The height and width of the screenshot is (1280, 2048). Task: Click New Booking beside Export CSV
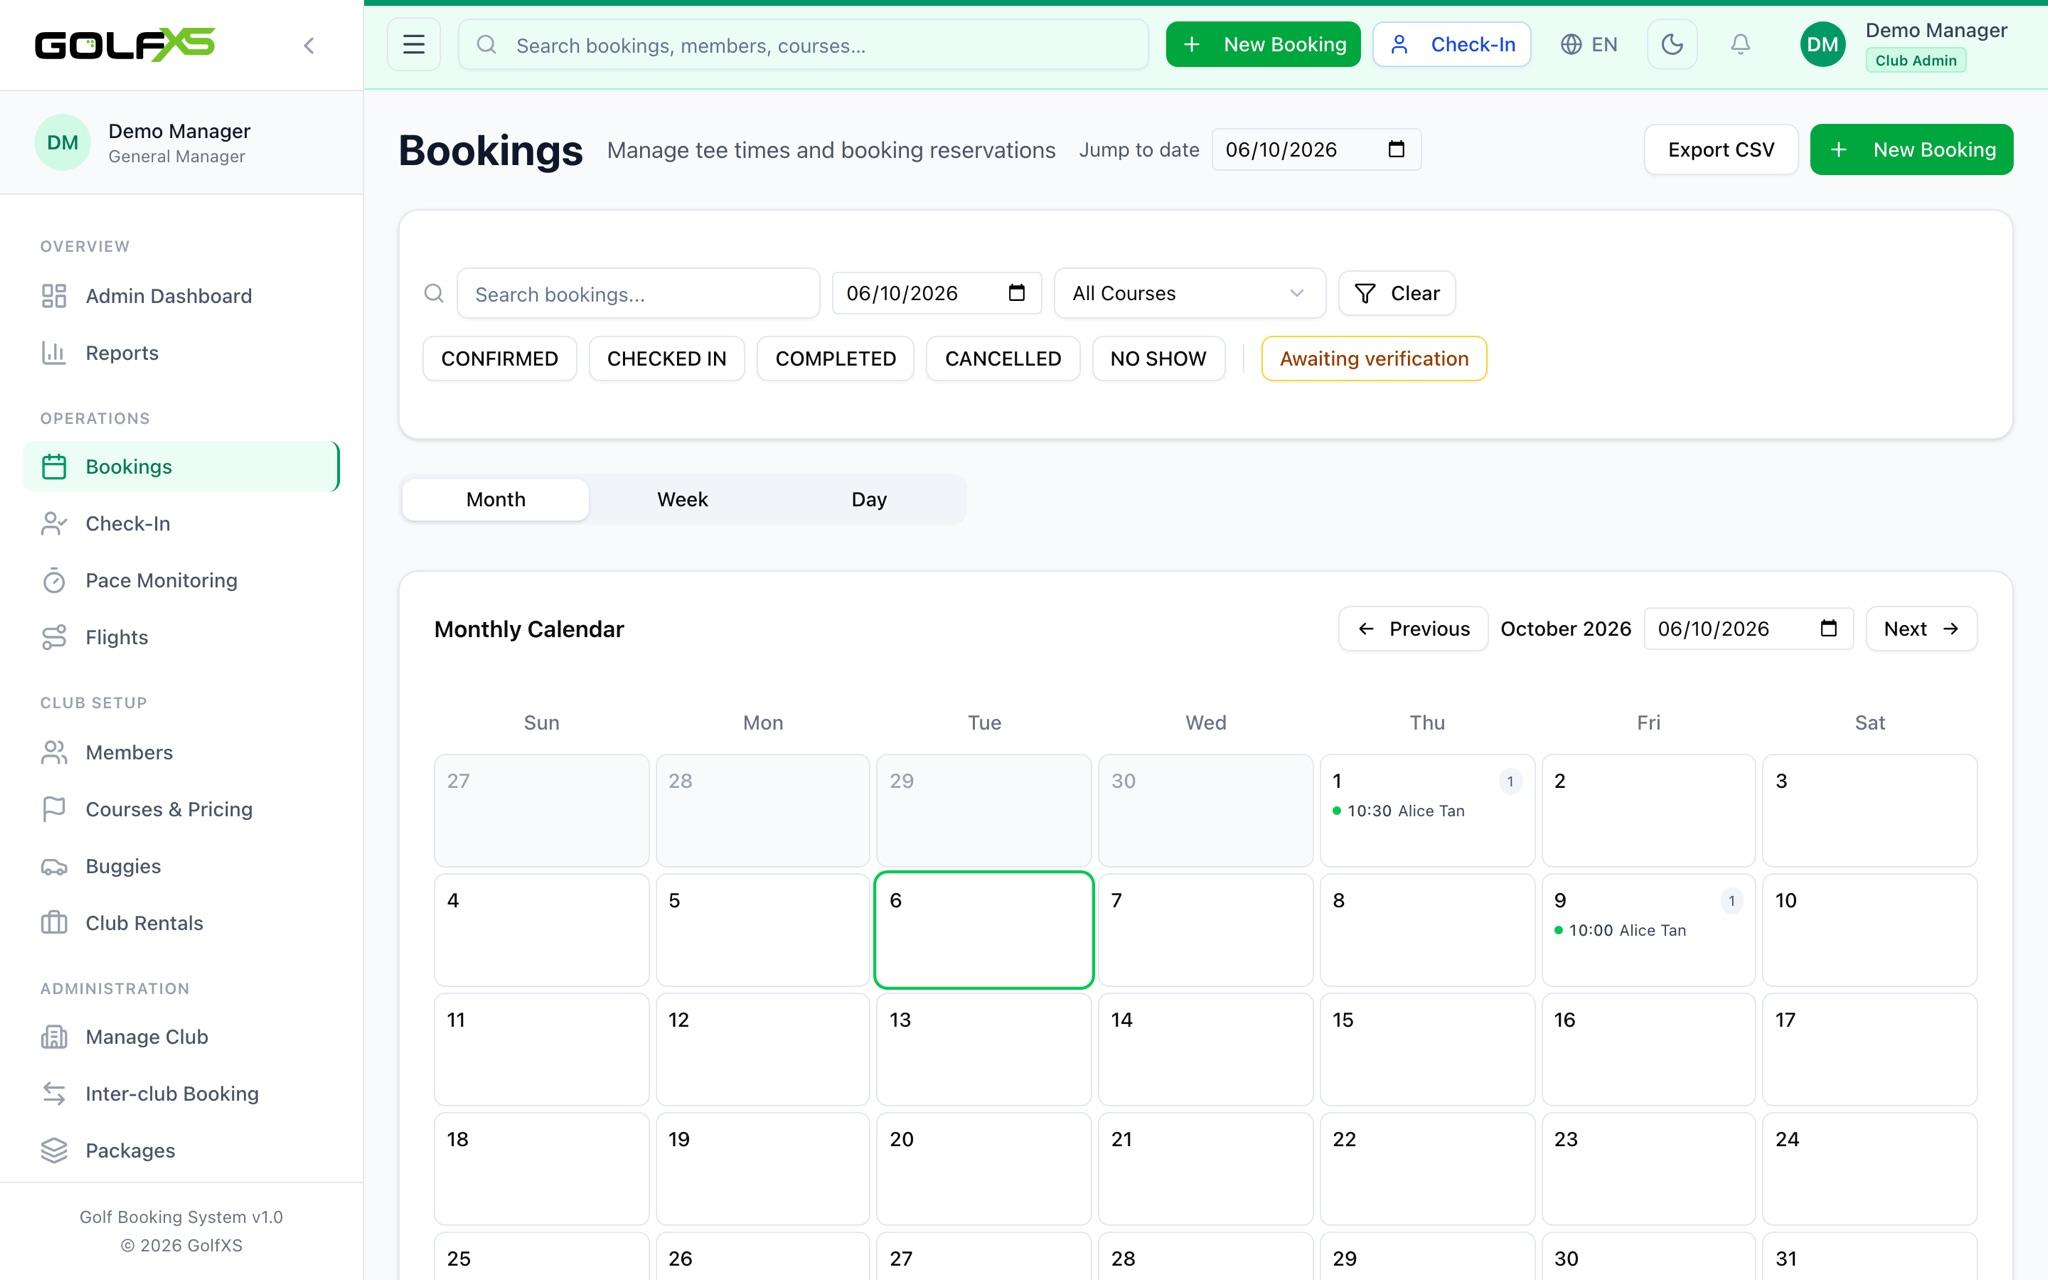pyautogui.click(x=1911, y=150)
